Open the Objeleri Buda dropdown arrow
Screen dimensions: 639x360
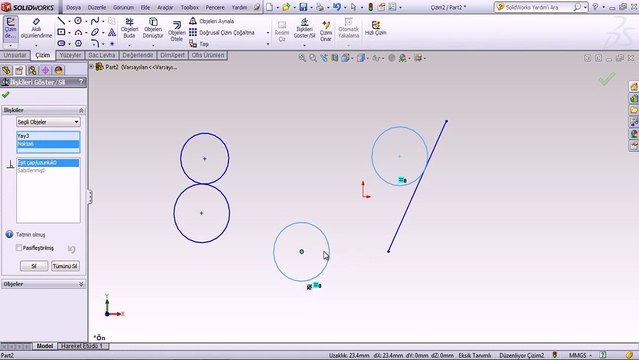point(129,45)
